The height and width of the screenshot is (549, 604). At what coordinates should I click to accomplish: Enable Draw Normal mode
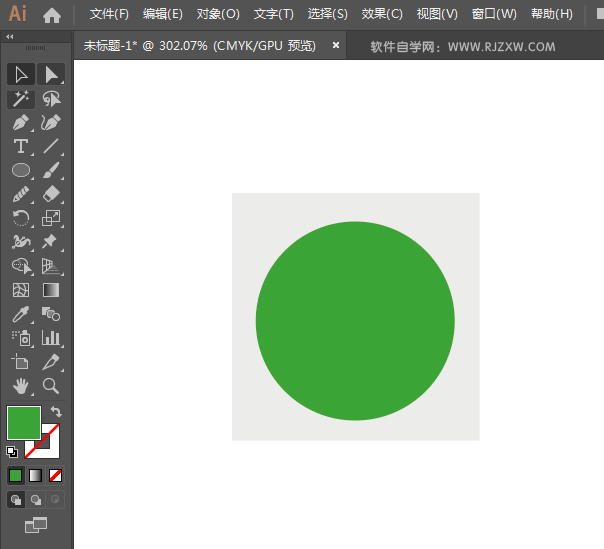click(x=16, y=499)
